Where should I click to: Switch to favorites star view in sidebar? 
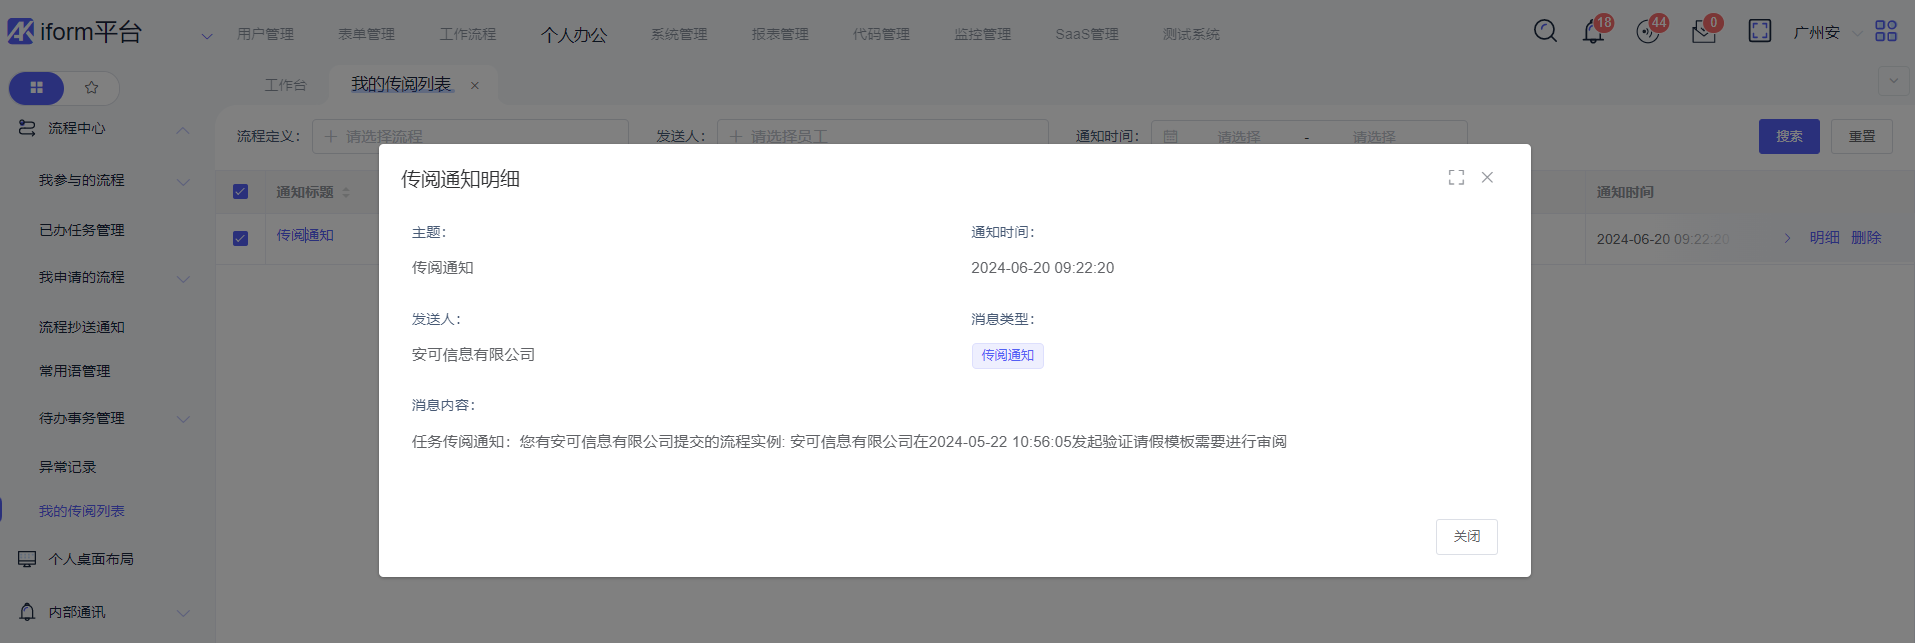[92, 88]
